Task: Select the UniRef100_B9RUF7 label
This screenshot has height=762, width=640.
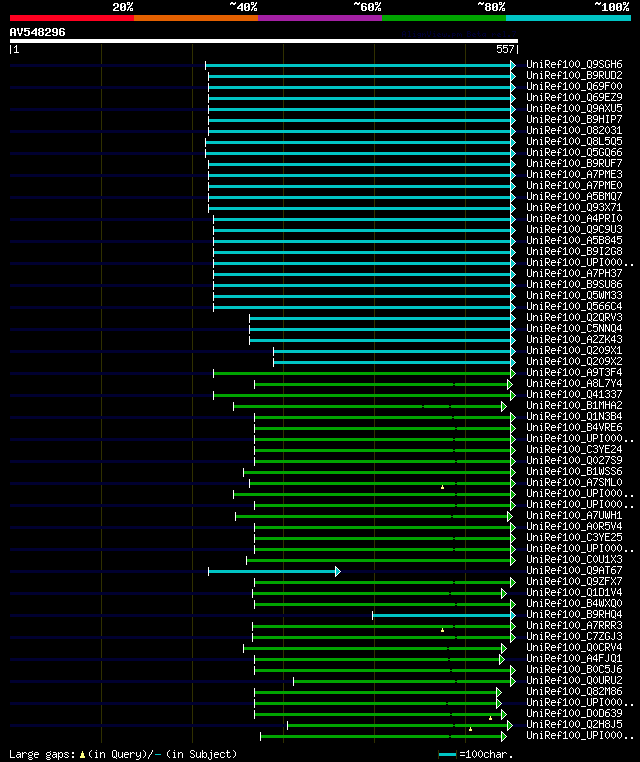Action: [x=574, y=163]
